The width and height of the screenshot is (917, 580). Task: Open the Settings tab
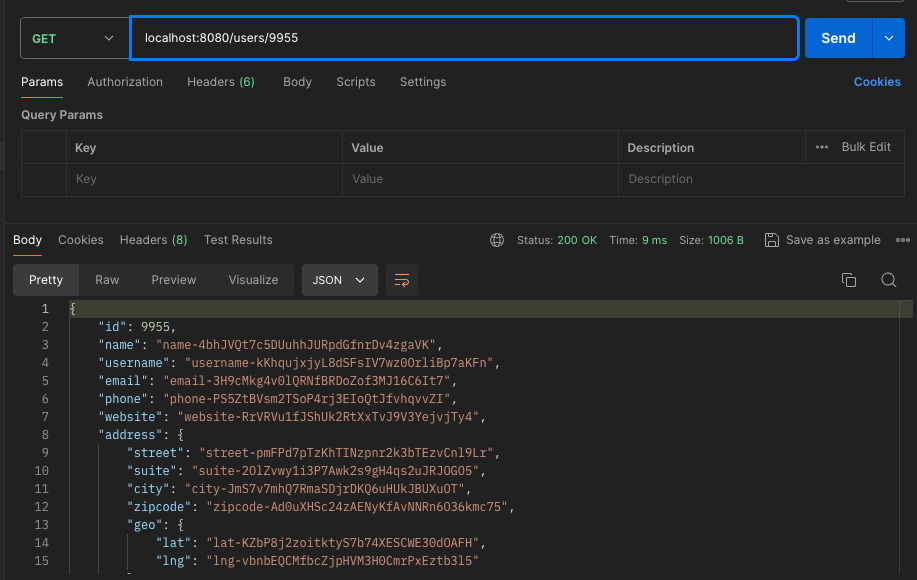[423, 82]
